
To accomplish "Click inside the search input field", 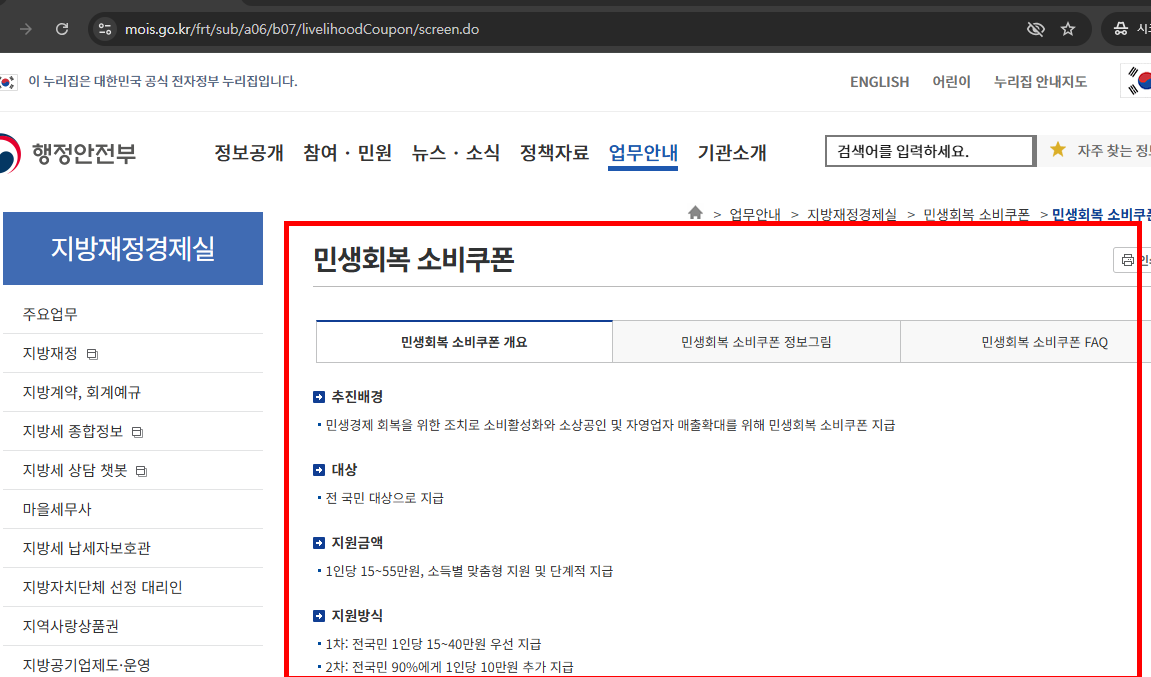I will tap(930, 150).
